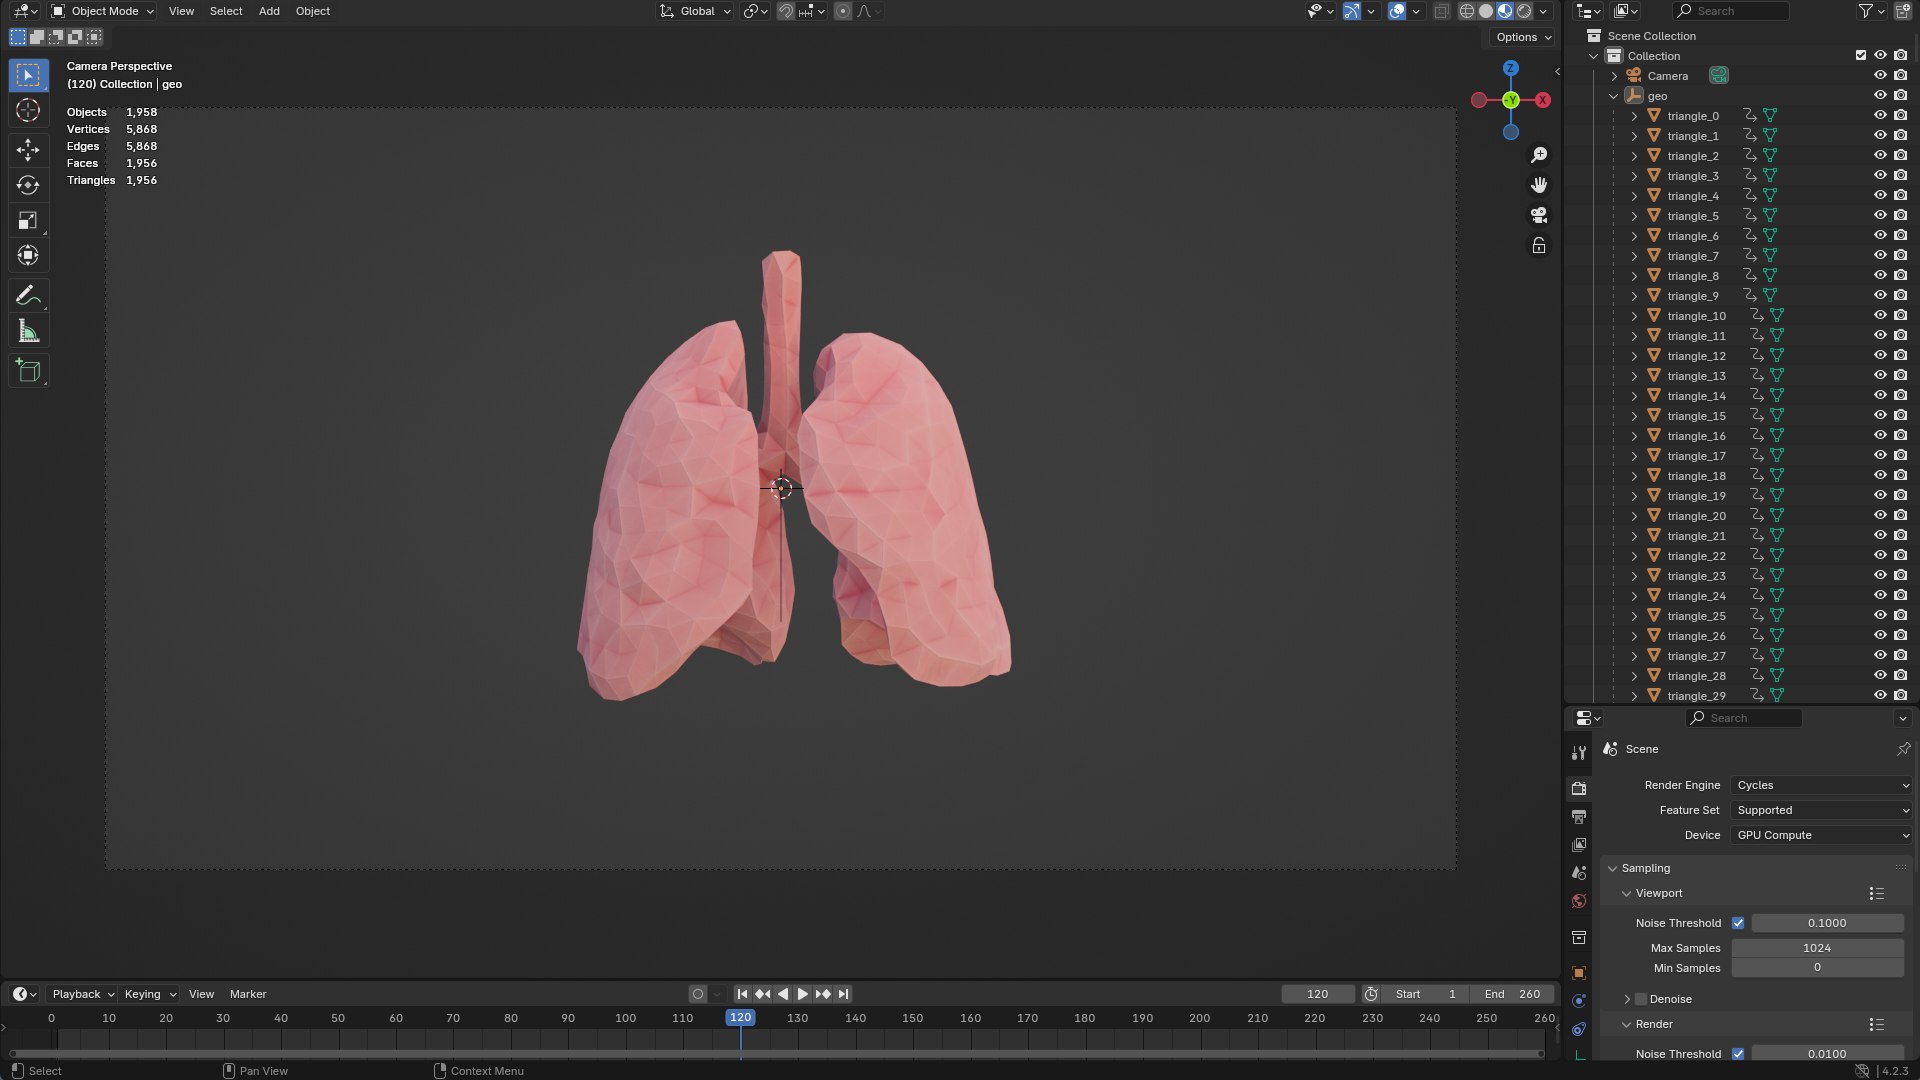Screen dimensions: 1920x1080
Task: Open the Tool properties tab icon
Action: tap(1579, 753)
